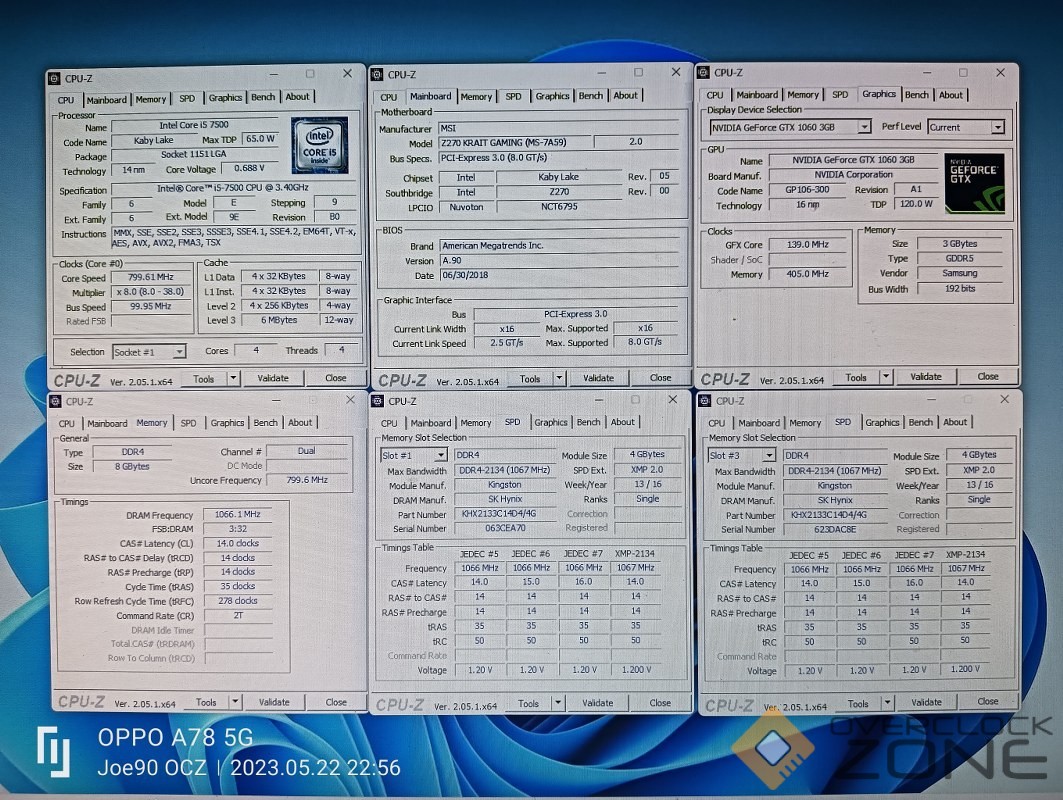Expand the Tools arrow in the processor info window
Viewport: 1063px width, 800px height.
(233, 378)
